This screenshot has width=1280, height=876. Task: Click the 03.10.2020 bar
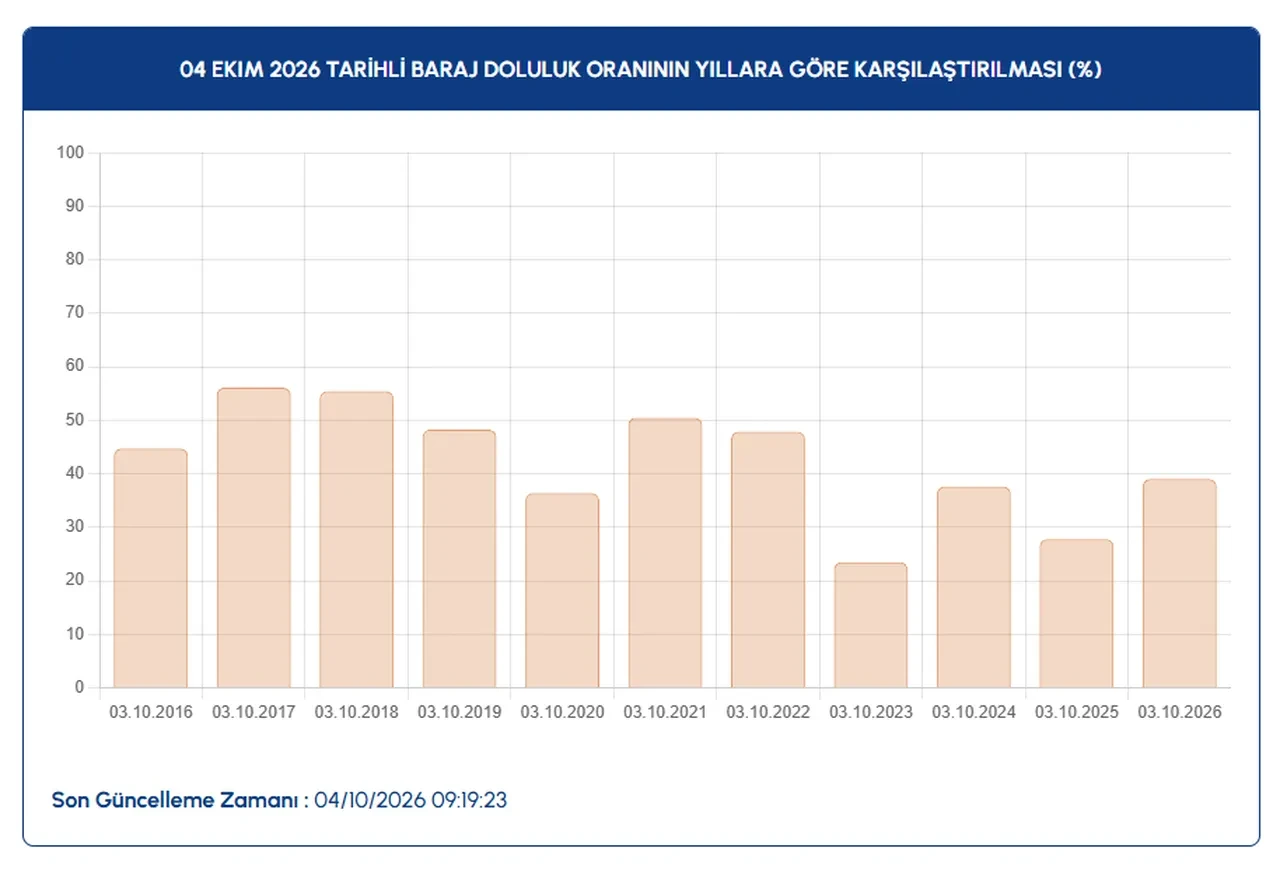562,591
